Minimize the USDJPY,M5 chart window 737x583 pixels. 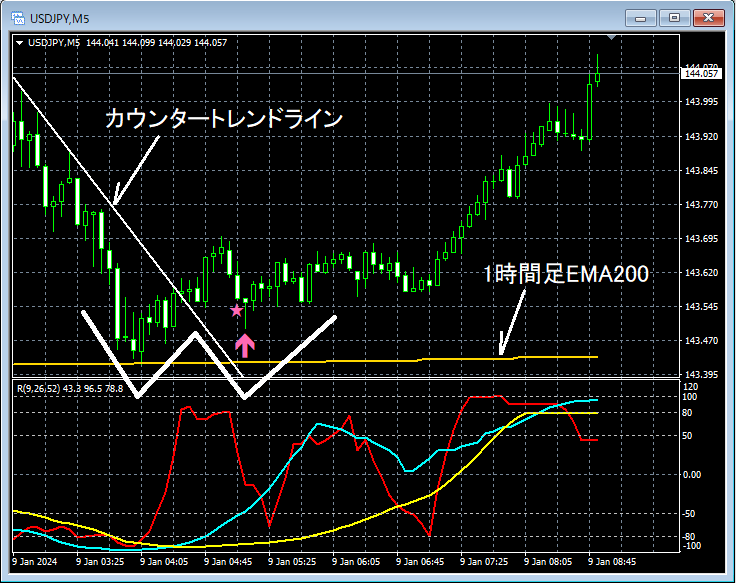pyautogui.click(x=640, y=18)
